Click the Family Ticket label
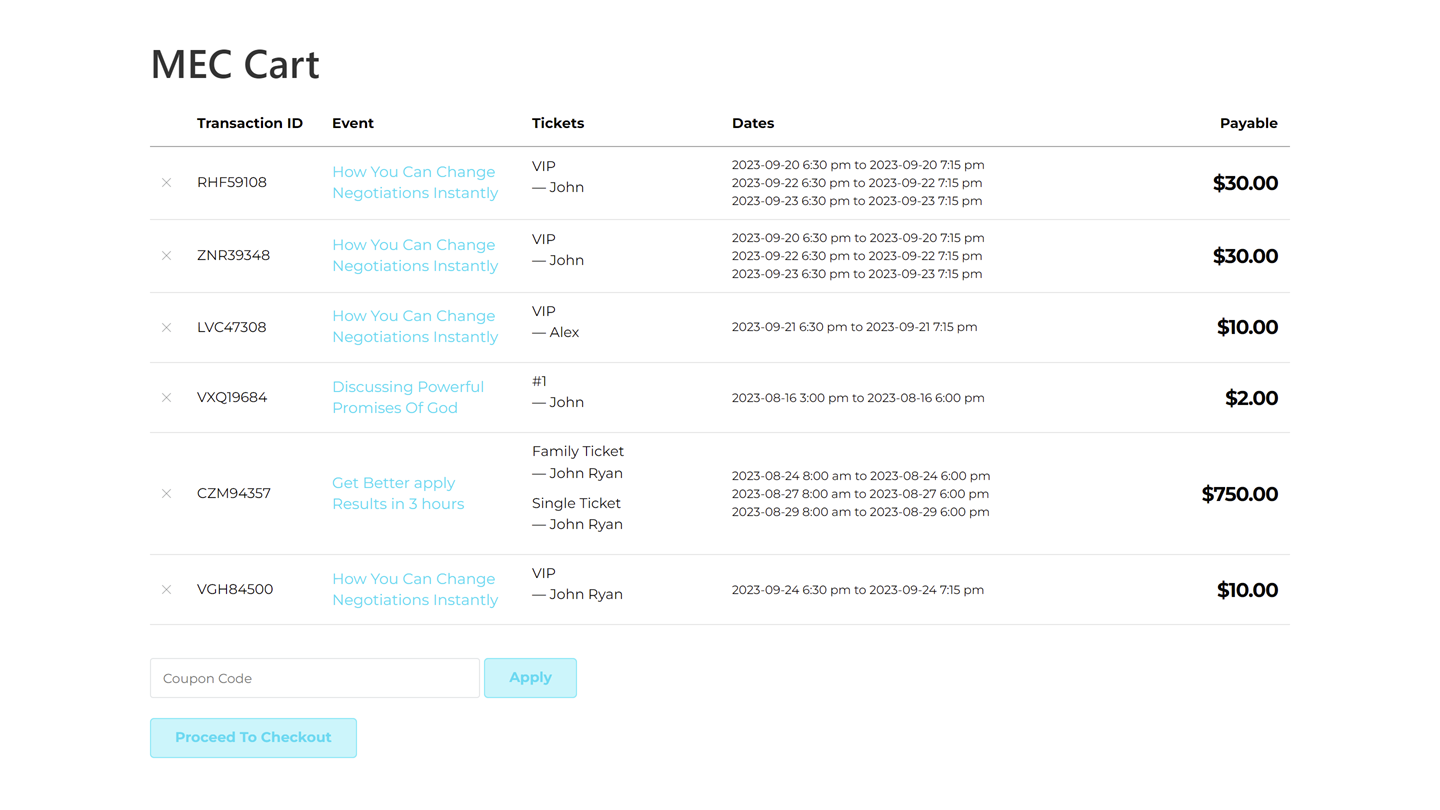 [577, 451]
